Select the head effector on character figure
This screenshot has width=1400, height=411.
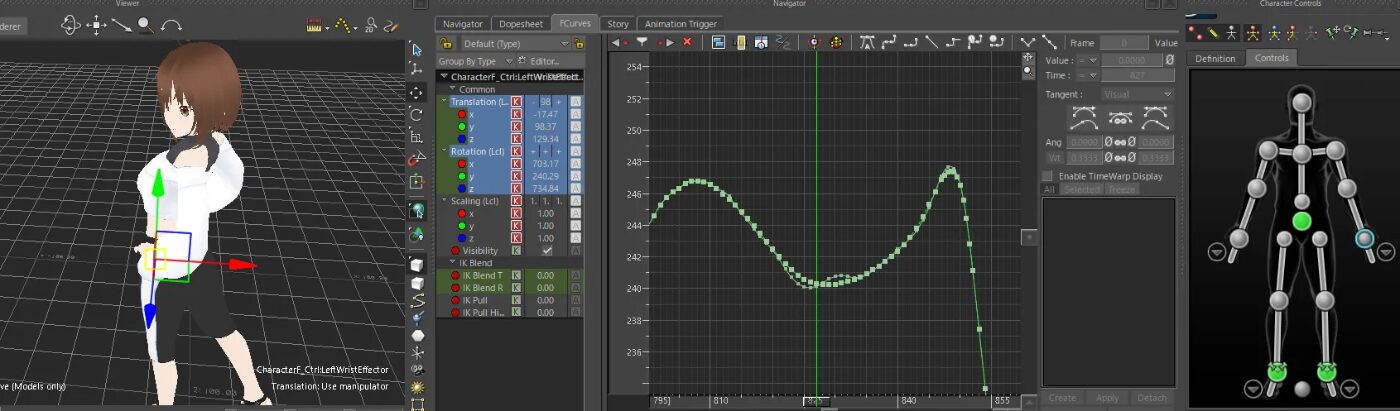(x=1301, y=103)
